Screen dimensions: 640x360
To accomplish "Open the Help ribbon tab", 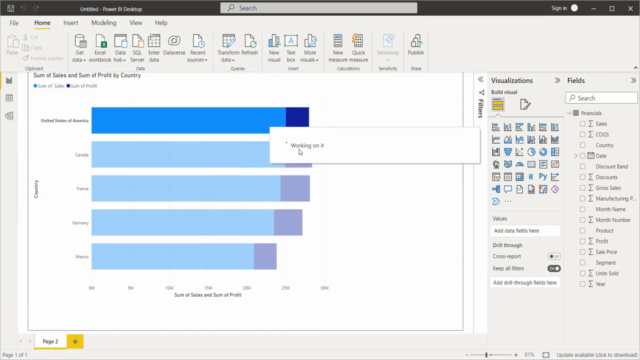I will [x=161, y=23].
